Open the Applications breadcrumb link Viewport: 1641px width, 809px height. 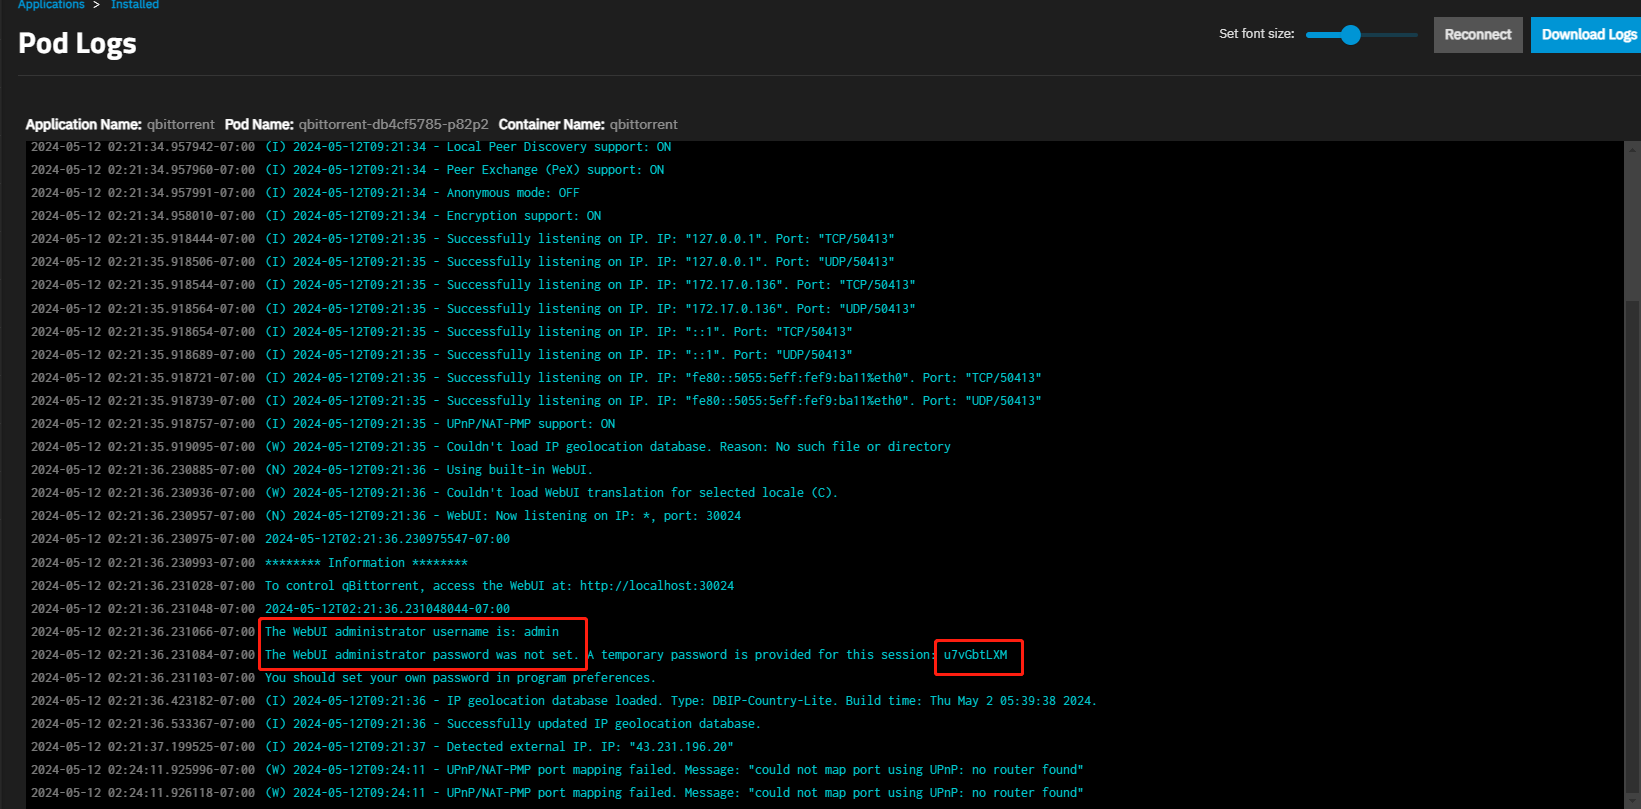tap(51, 5)
